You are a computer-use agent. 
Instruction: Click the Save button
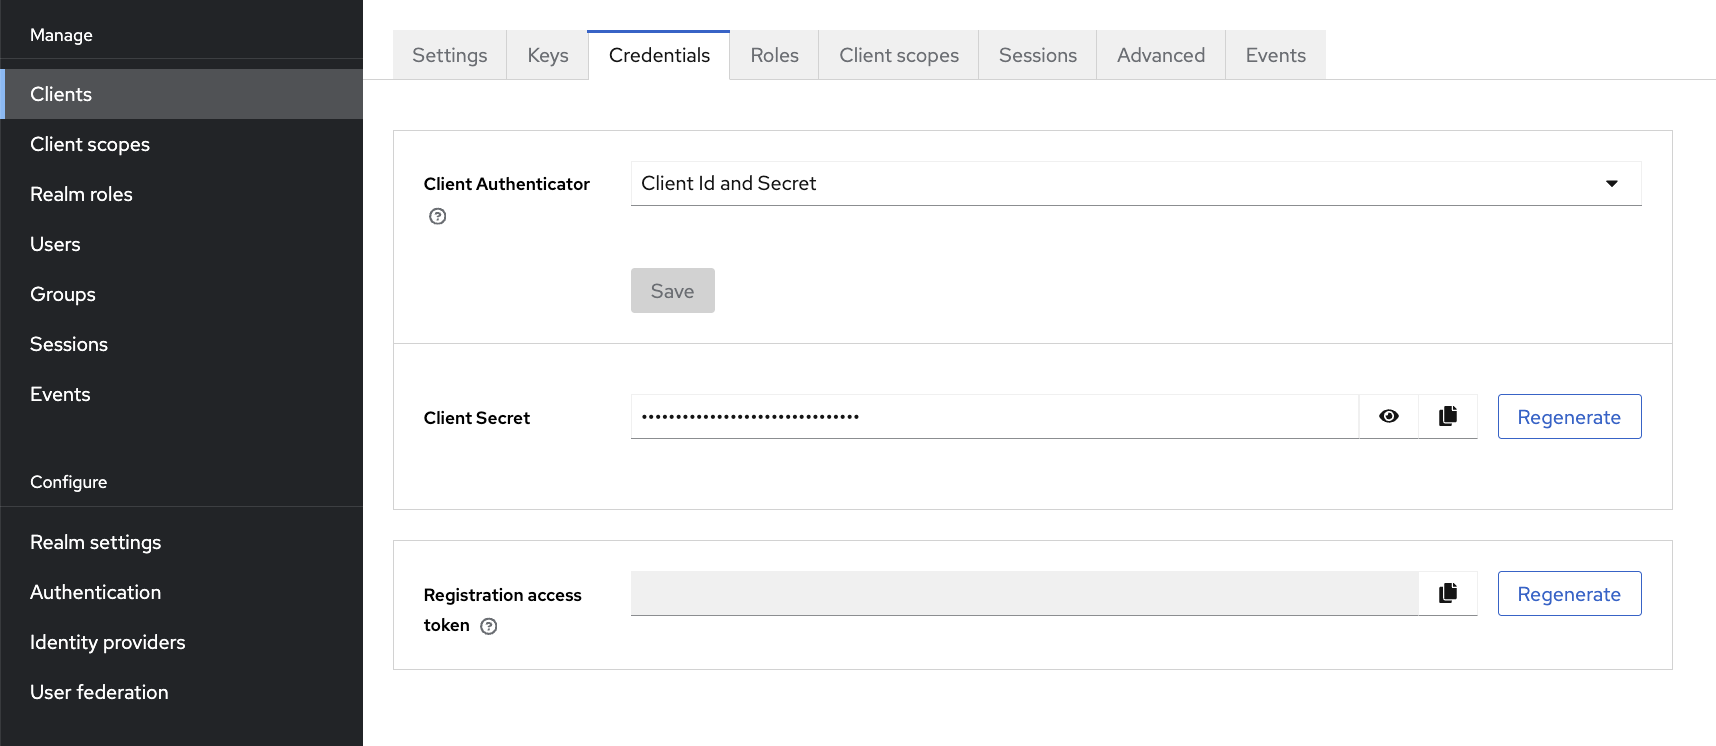[x=672, y=291]
